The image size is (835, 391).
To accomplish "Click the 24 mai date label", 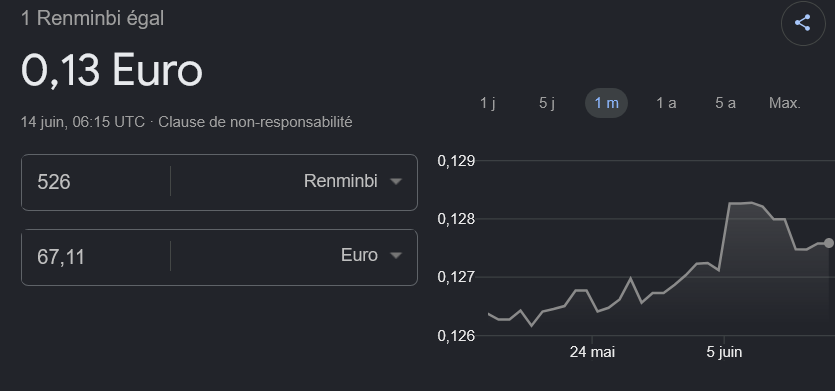I will (592, 352).
